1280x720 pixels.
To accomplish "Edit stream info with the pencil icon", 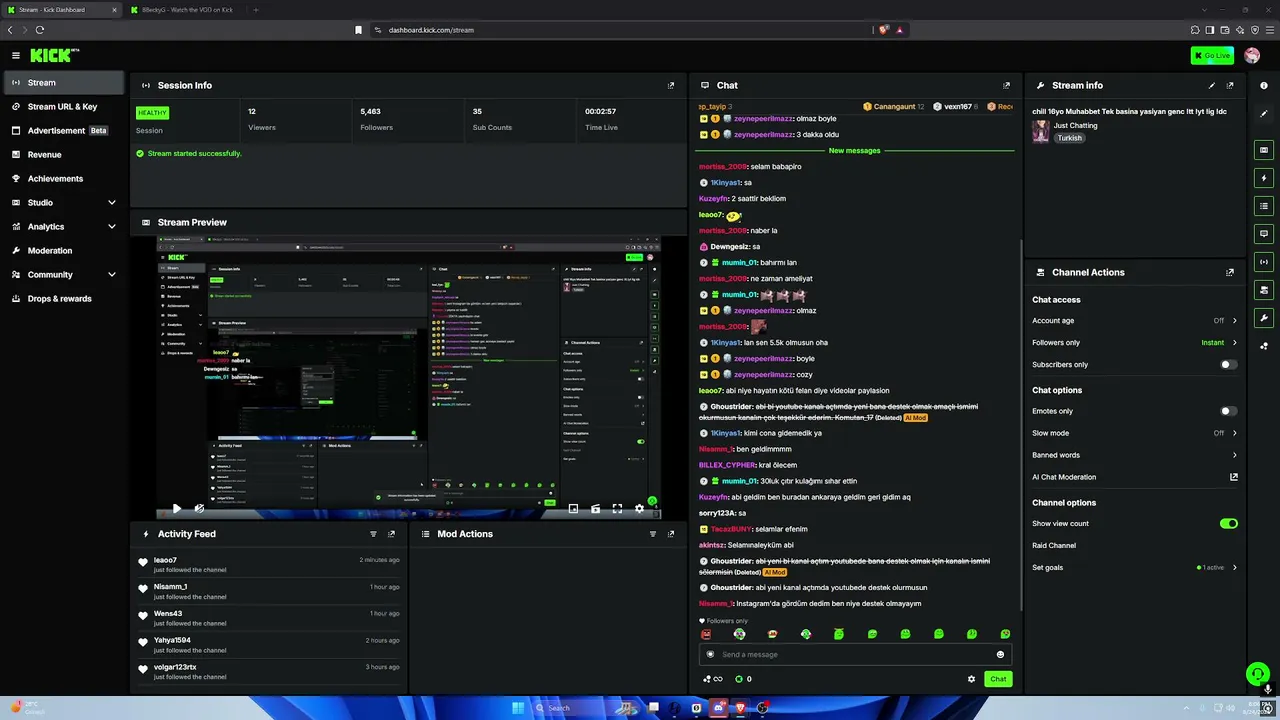I will click(x=1212, y=85).
